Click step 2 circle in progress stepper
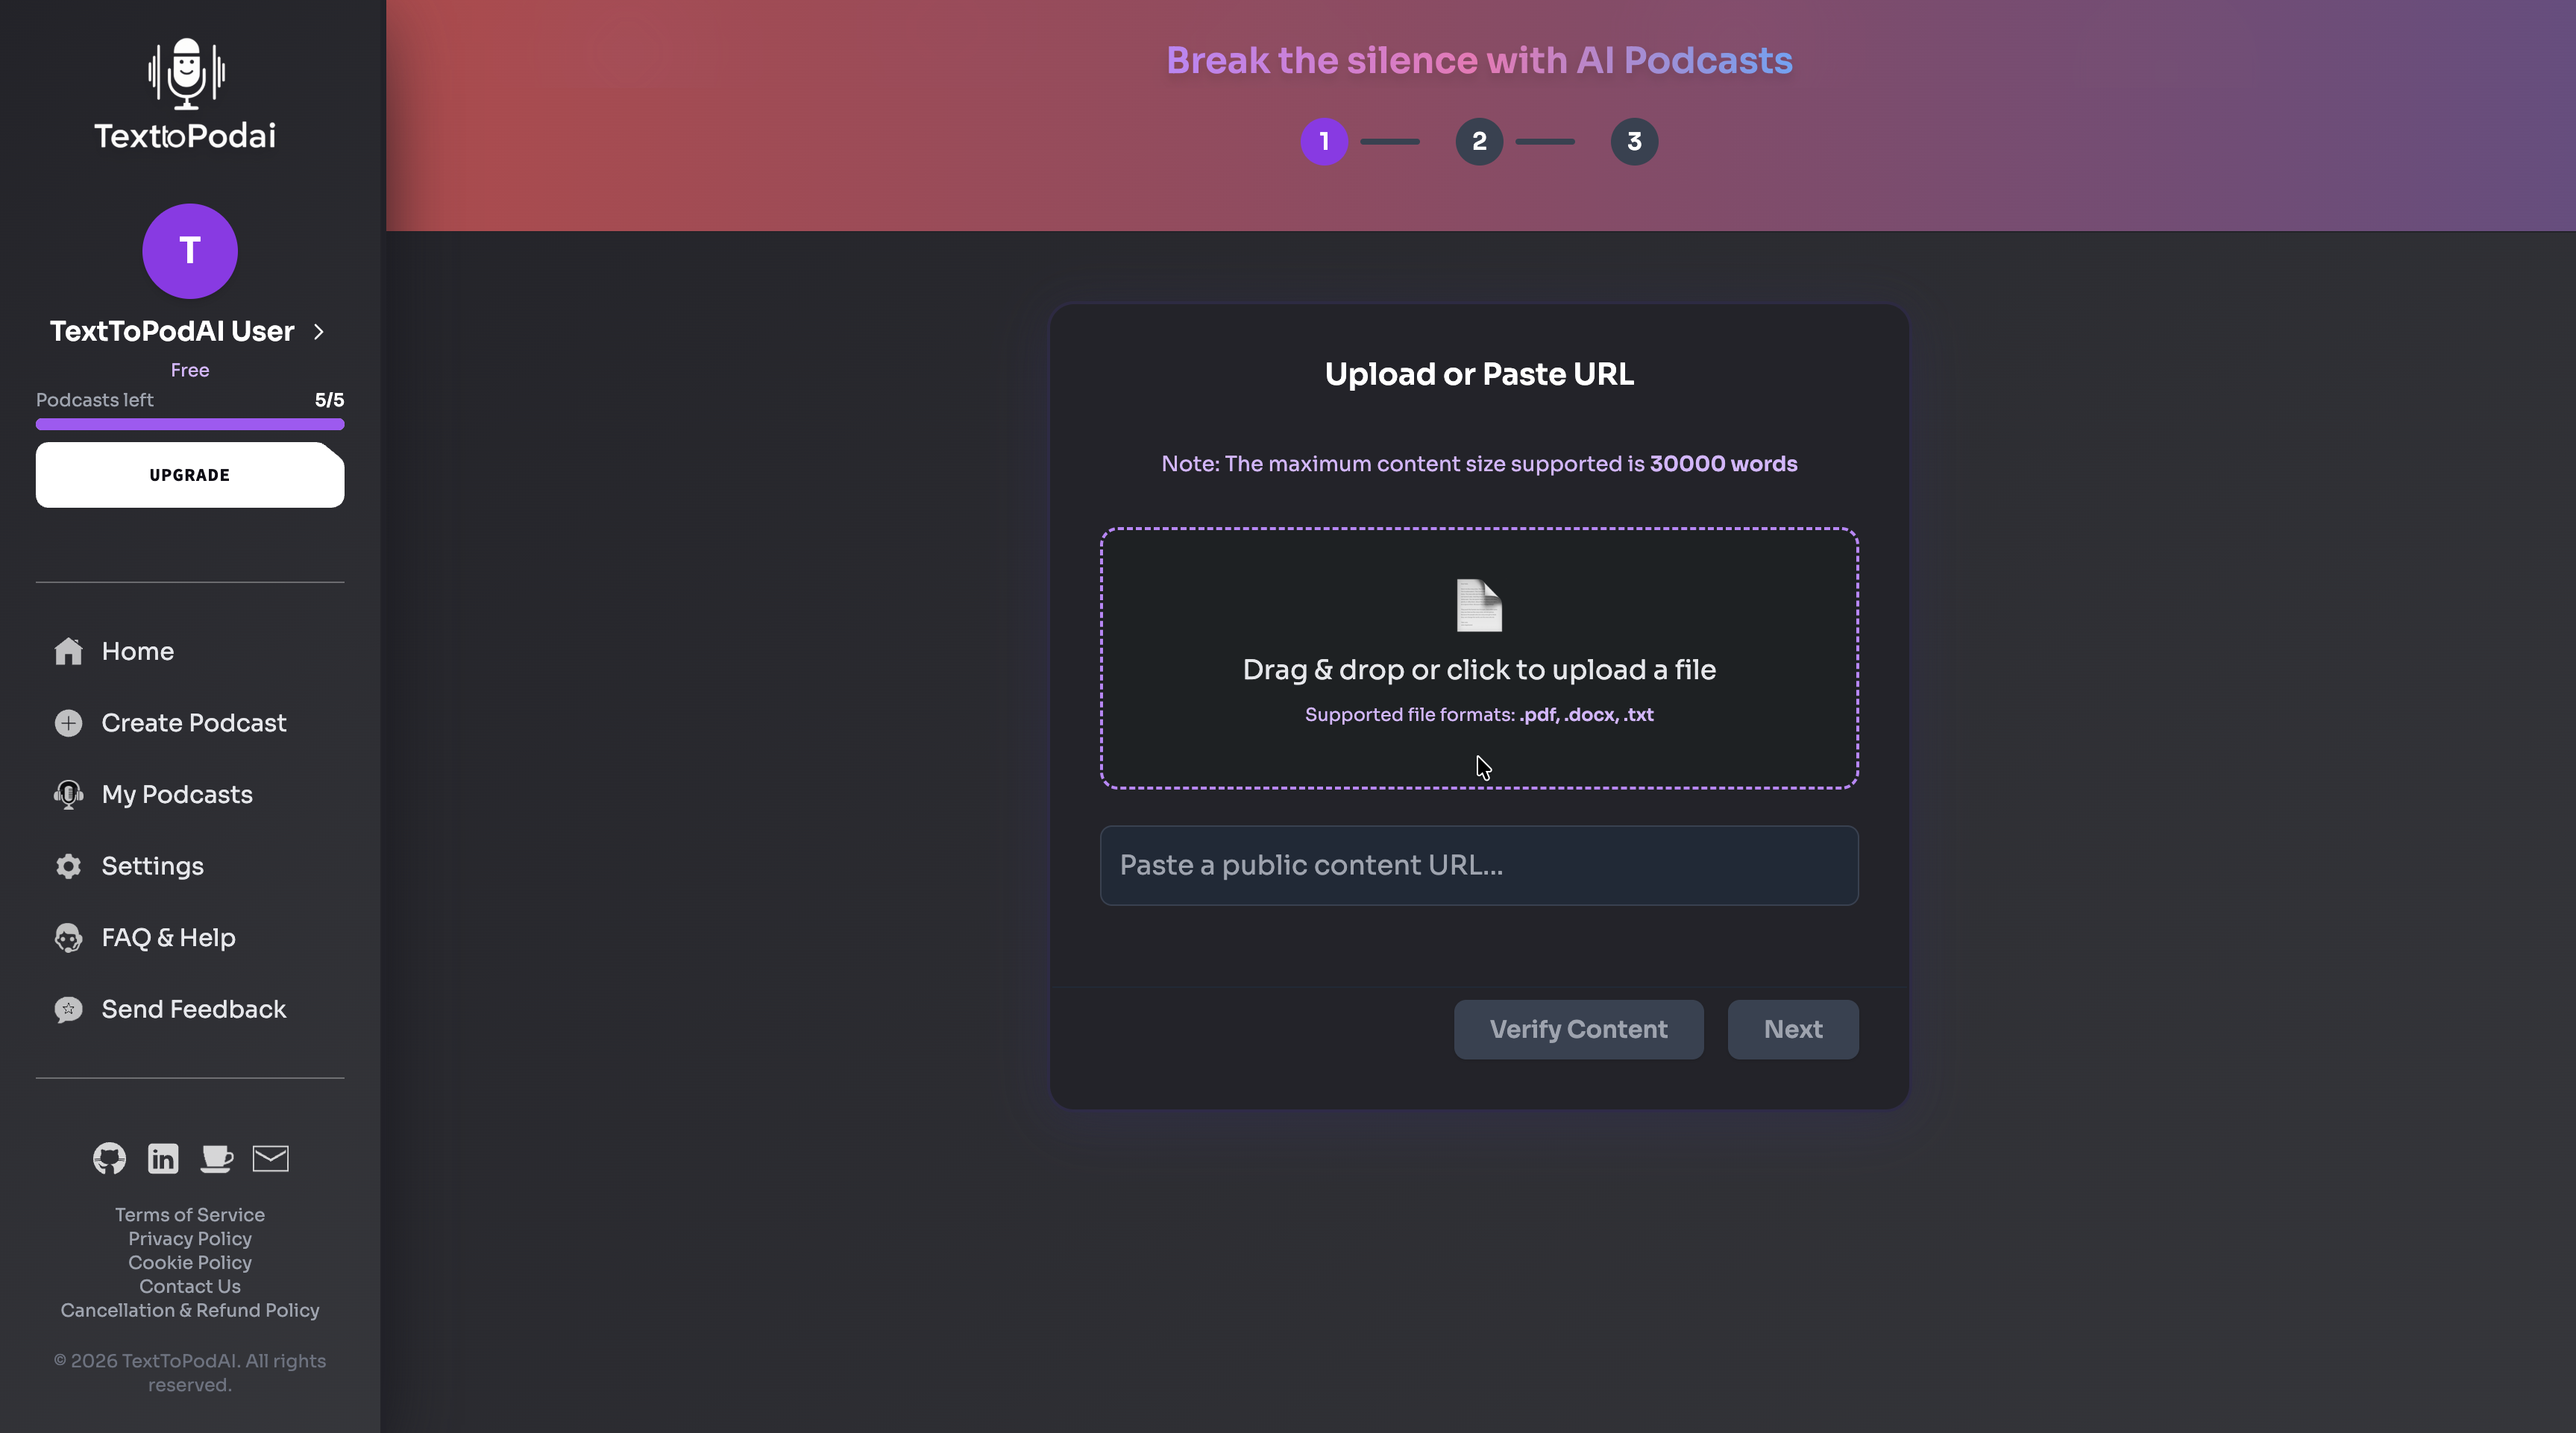Image resolution: width=2576 pixels, height=1433 pixels. (1479, 142)
